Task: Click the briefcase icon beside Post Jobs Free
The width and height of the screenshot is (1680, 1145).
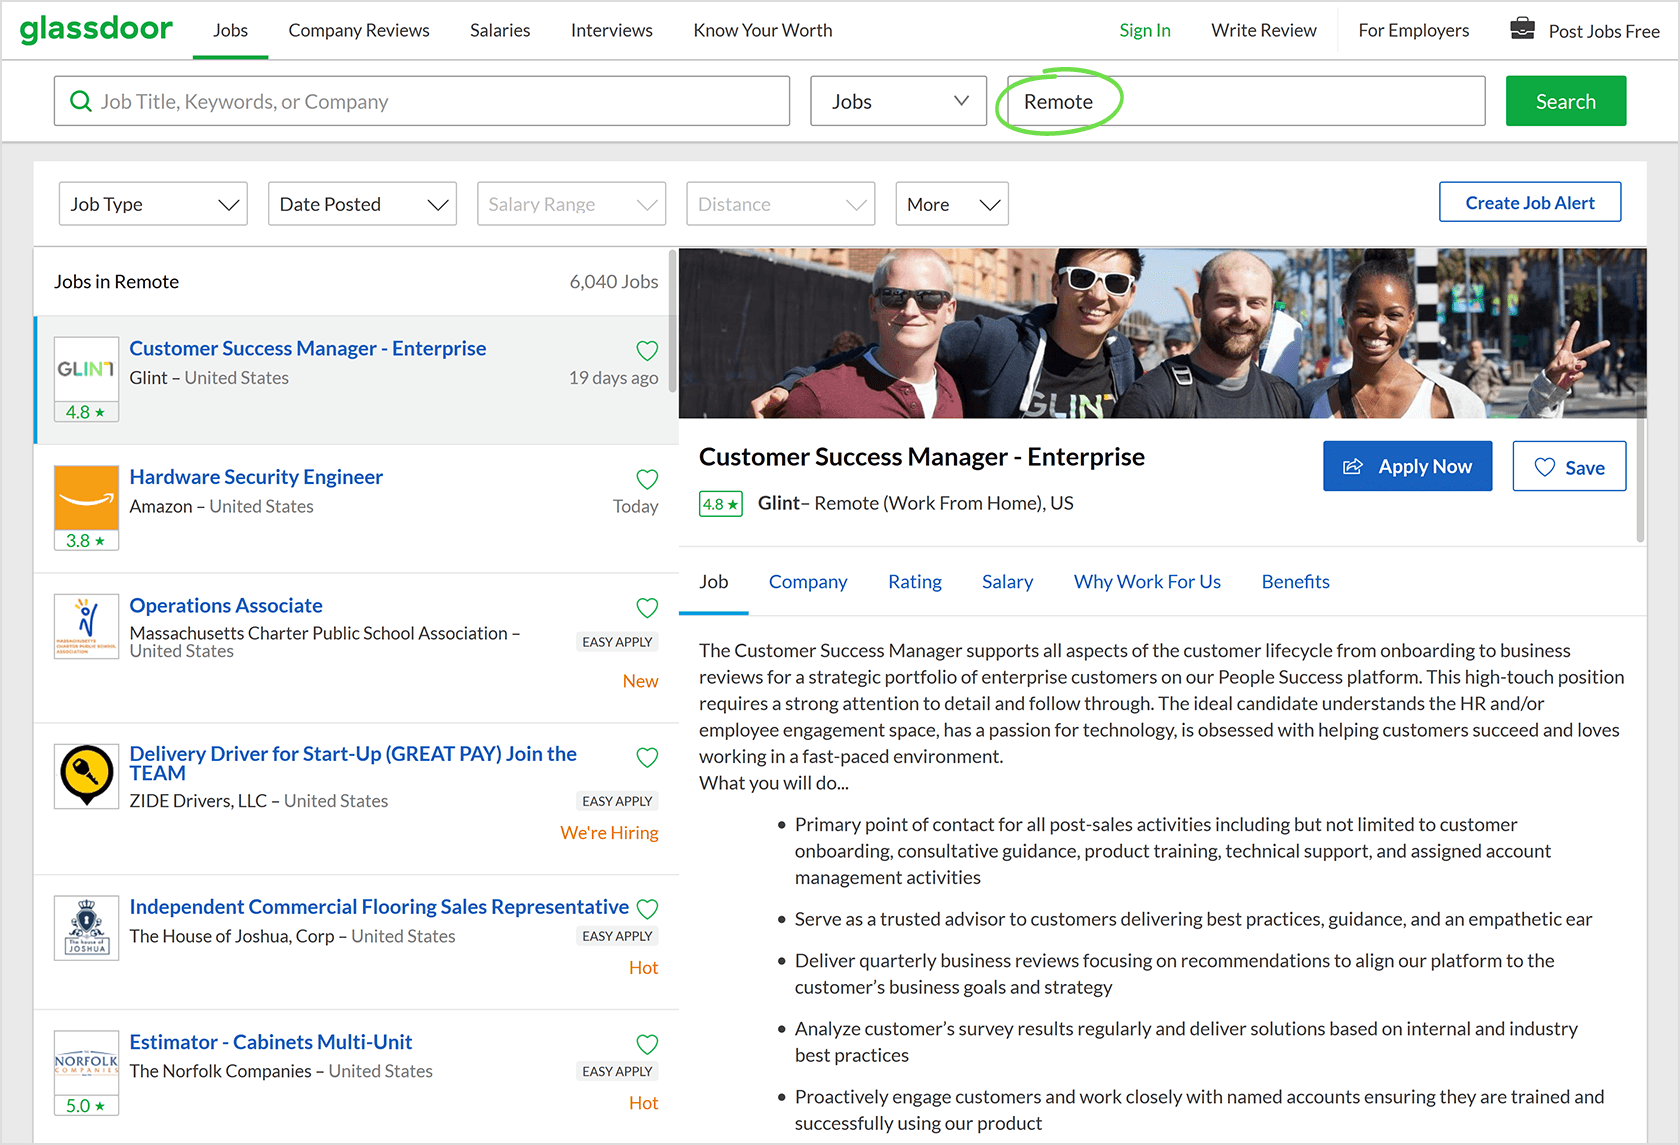Action: coord(1522,29)
